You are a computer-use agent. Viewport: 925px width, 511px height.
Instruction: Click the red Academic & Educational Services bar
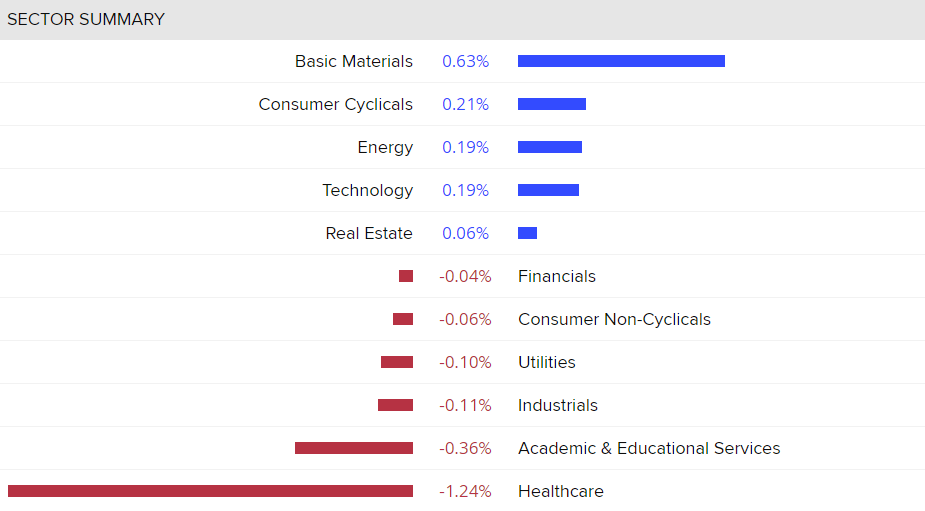[x=354, y=448]
